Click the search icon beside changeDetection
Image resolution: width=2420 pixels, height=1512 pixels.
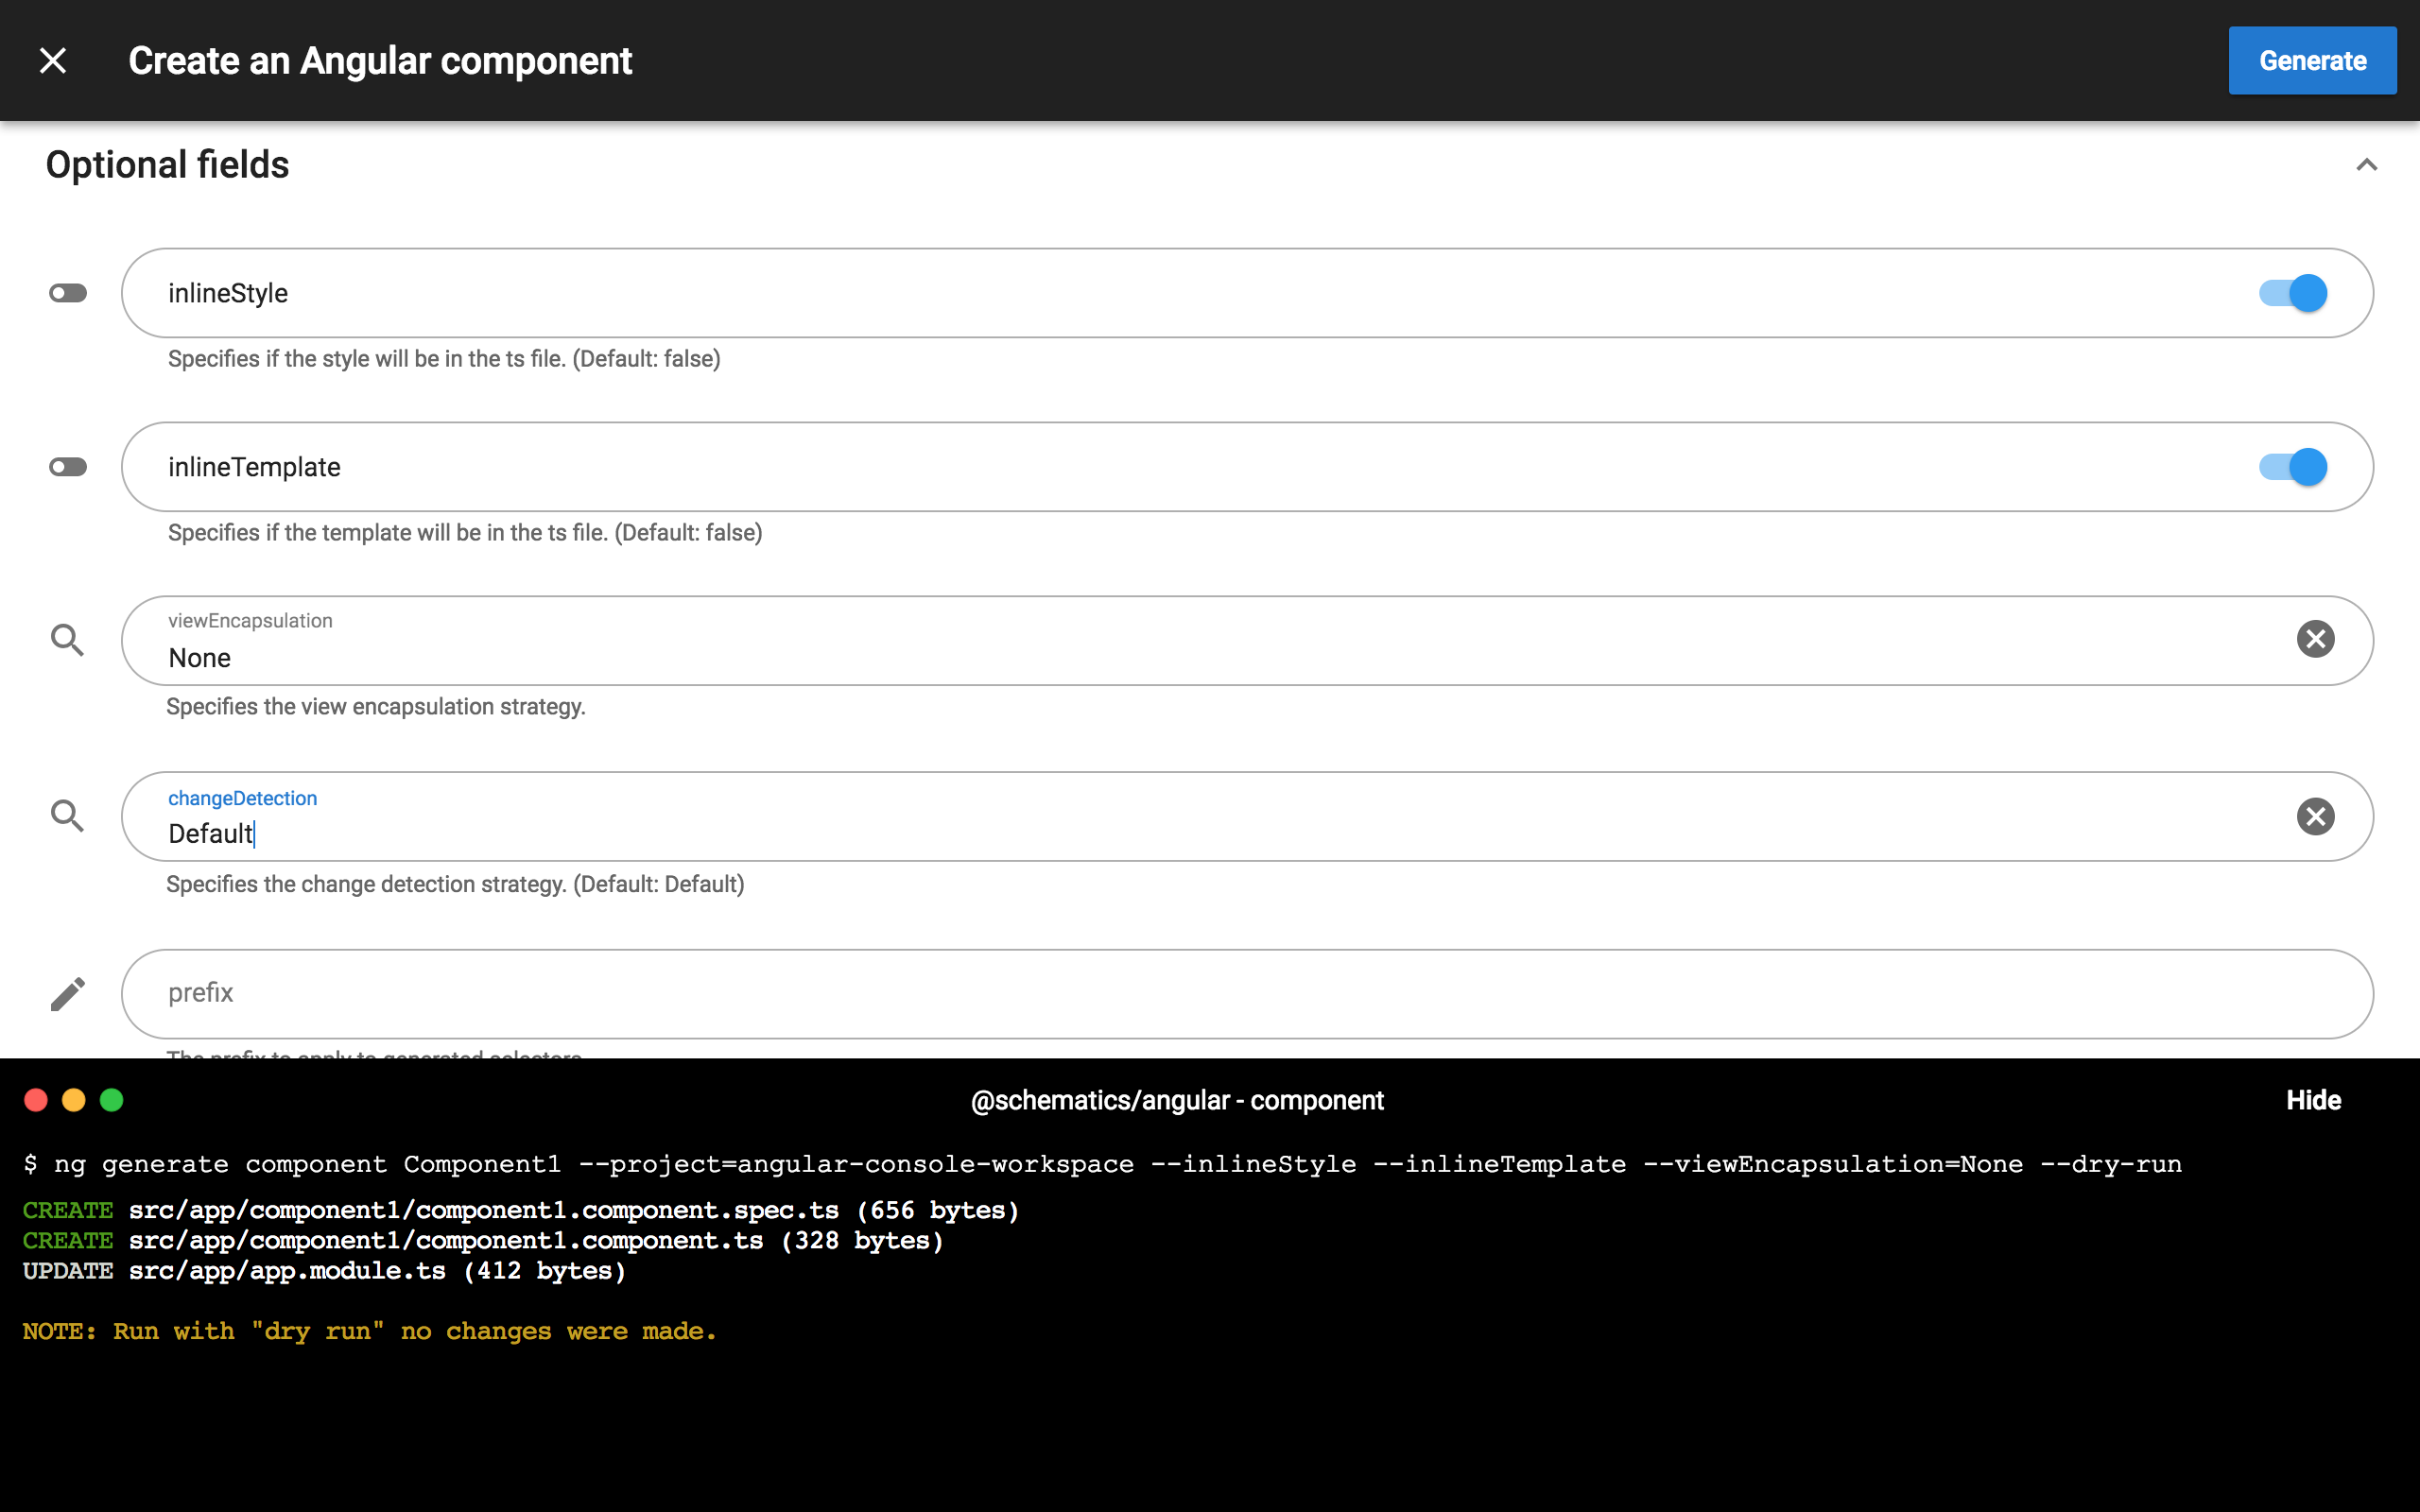[68, 816]
